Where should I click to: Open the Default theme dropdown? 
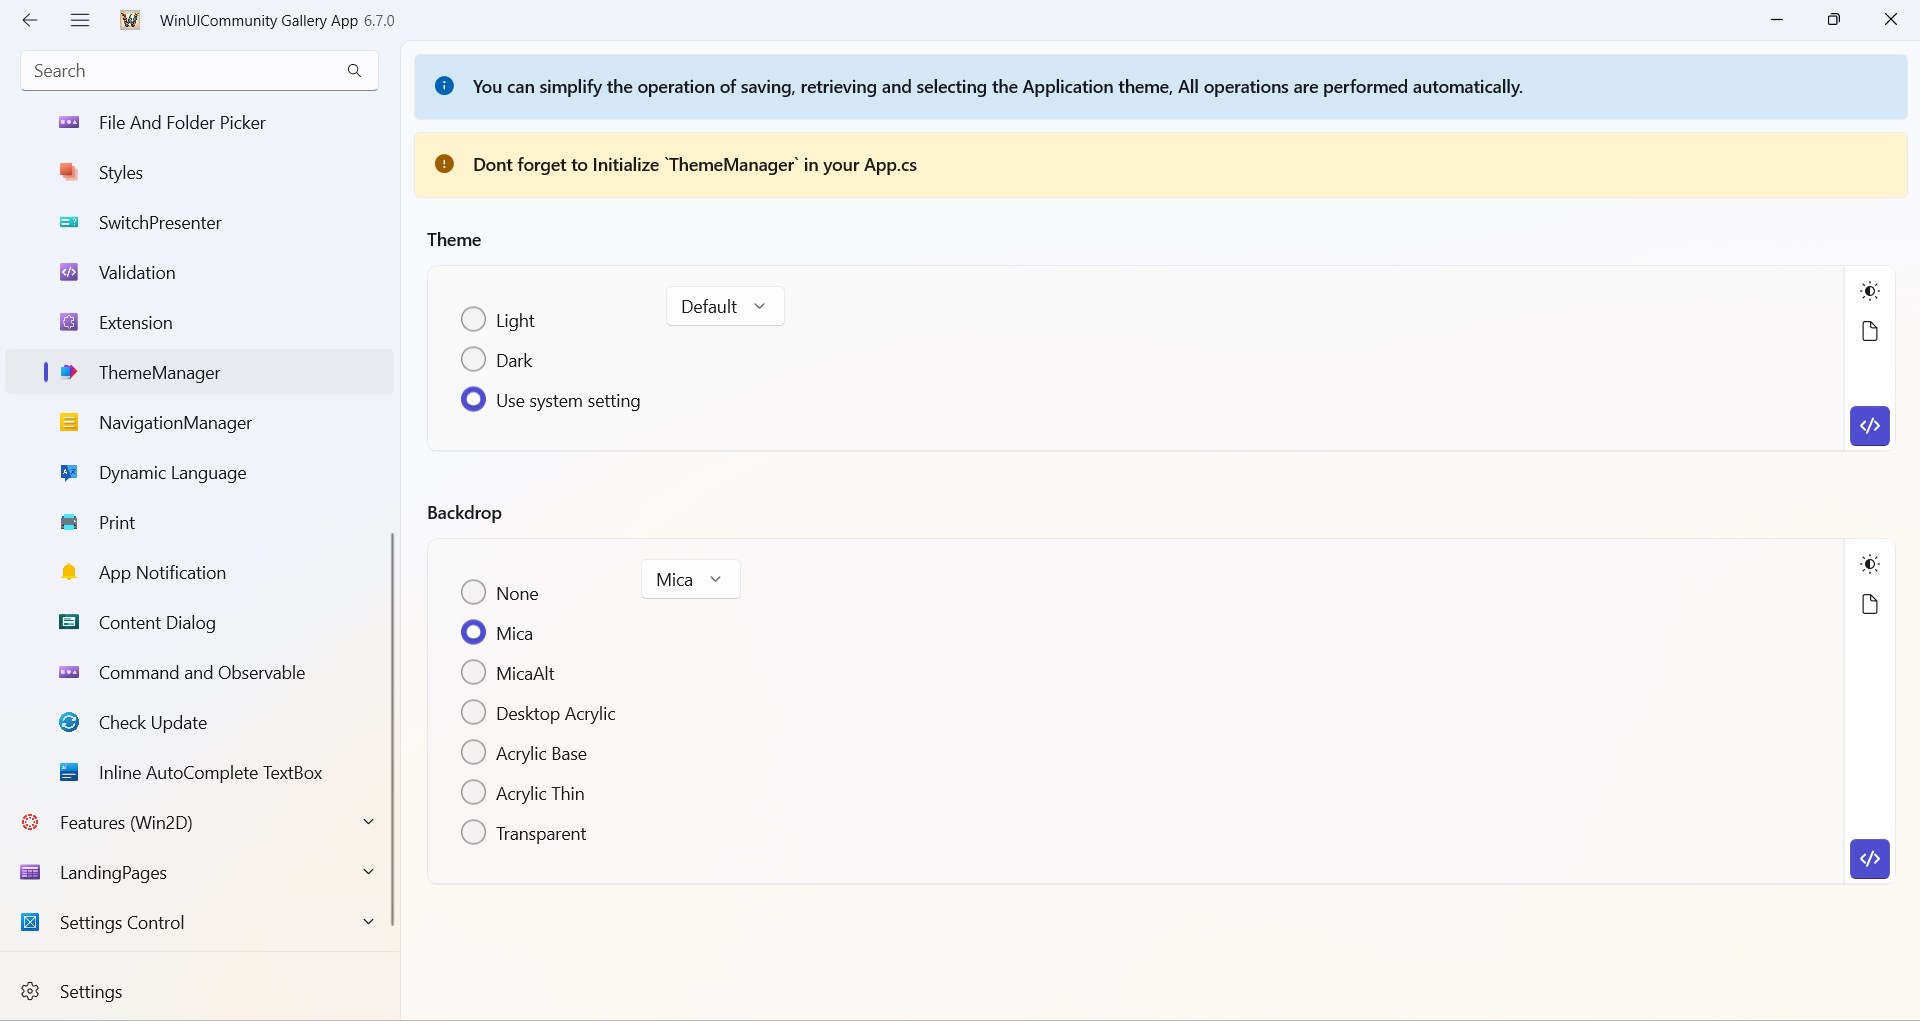(724, 307)
